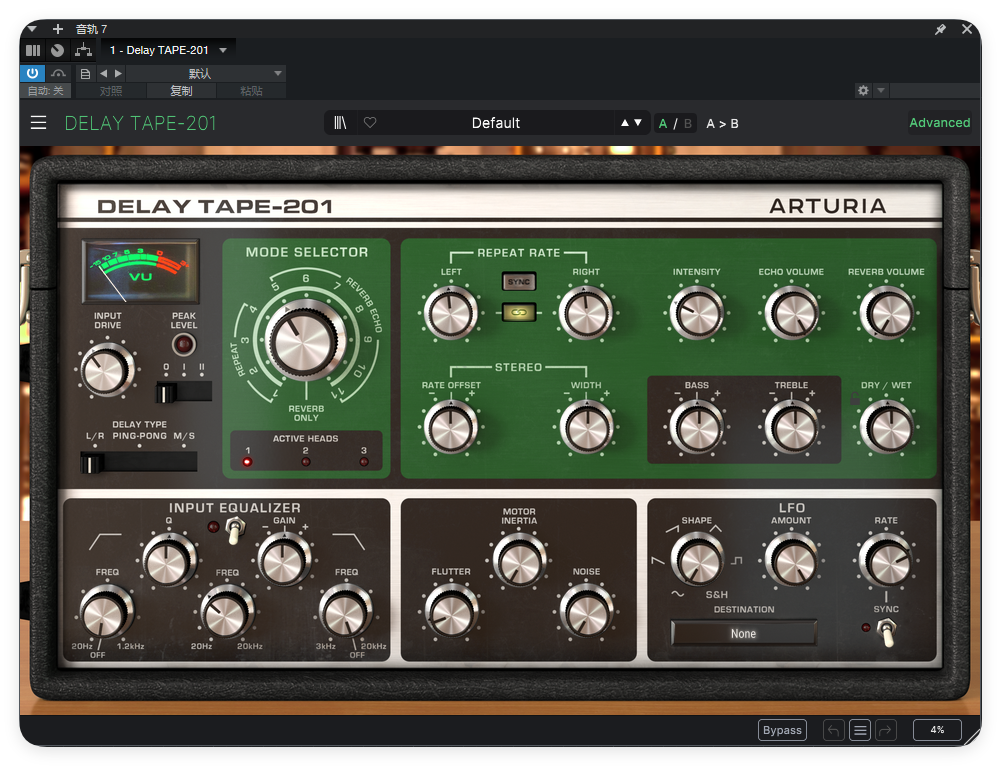Viewport: 1001px width, 766px height.
Task: Click the Treble tone knob
Action: pos(792,427)
